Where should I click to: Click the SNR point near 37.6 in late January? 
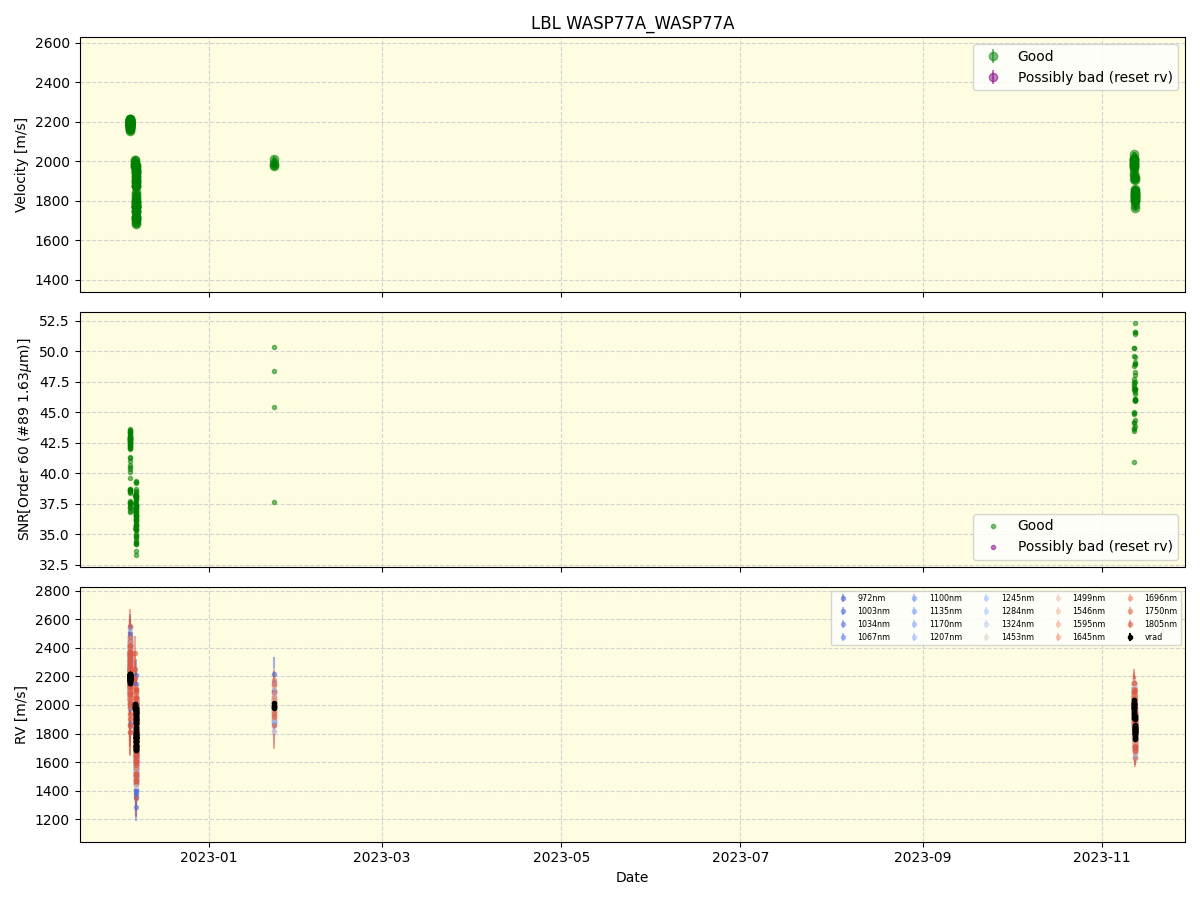pyautogui.click(x=274, y=502)
